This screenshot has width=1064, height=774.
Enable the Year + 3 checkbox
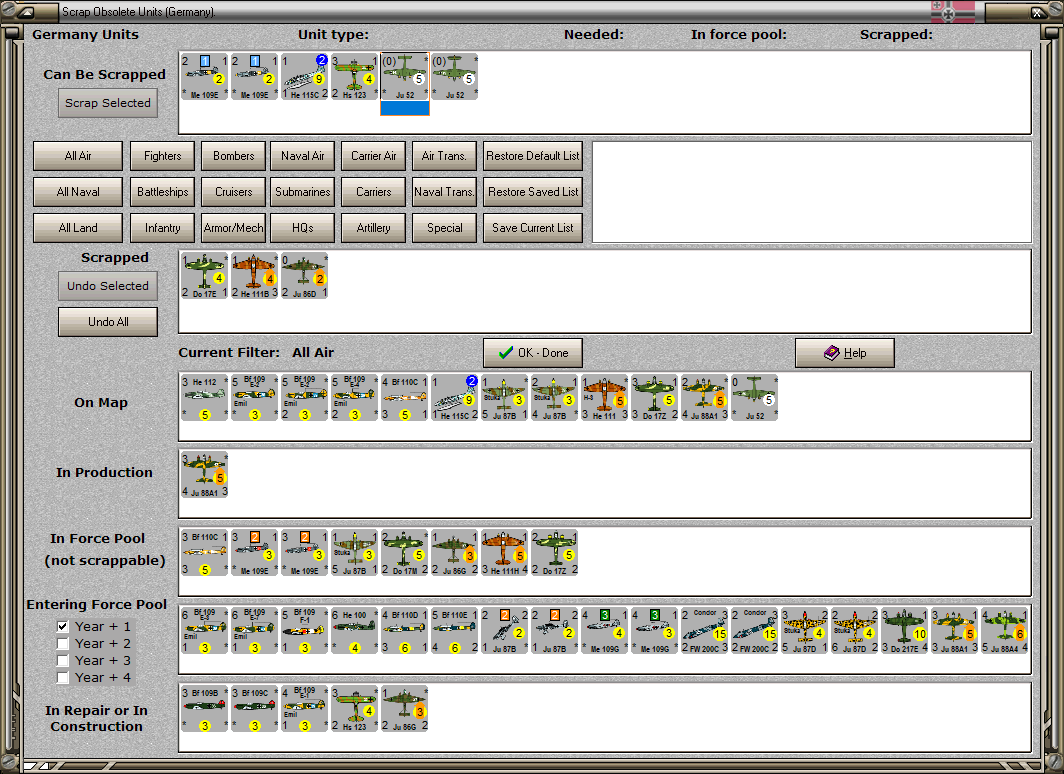63,660
